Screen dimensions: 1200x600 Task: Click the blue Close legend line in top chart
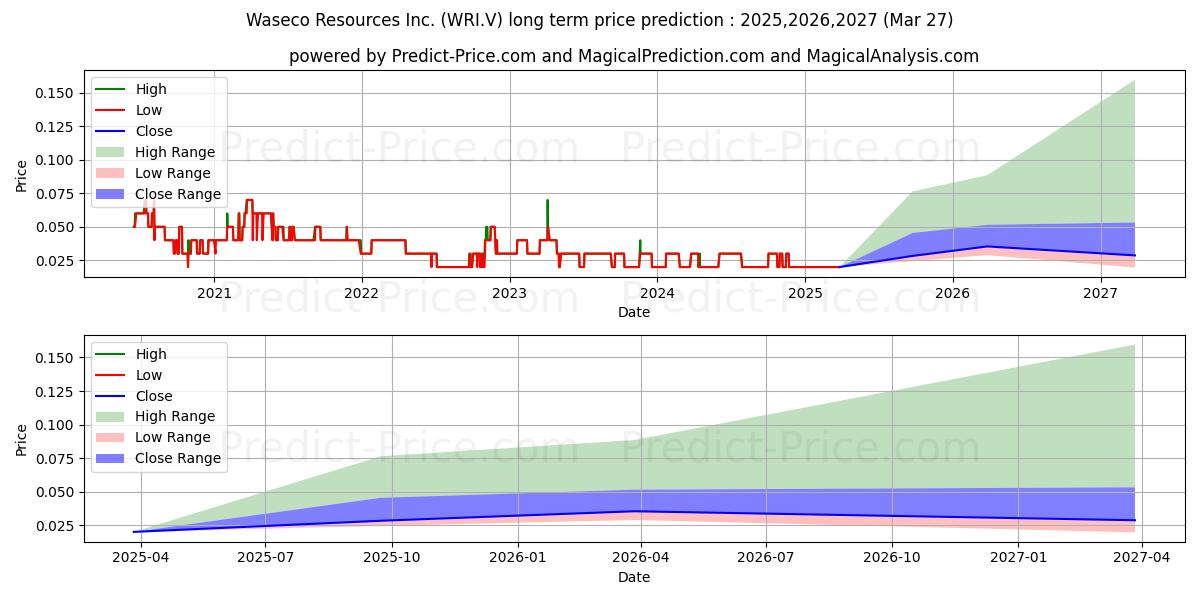point(113,132)
